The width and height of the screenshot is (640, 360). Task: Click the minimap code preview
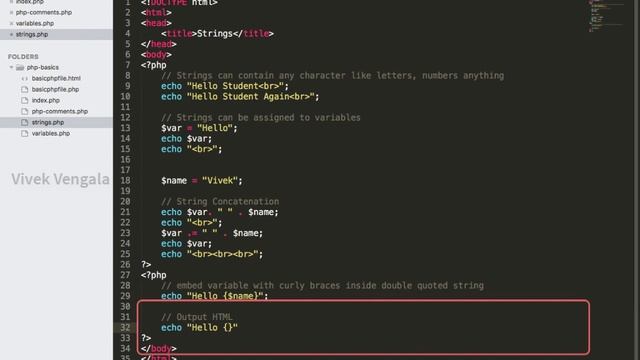click(x=605, y=16)
